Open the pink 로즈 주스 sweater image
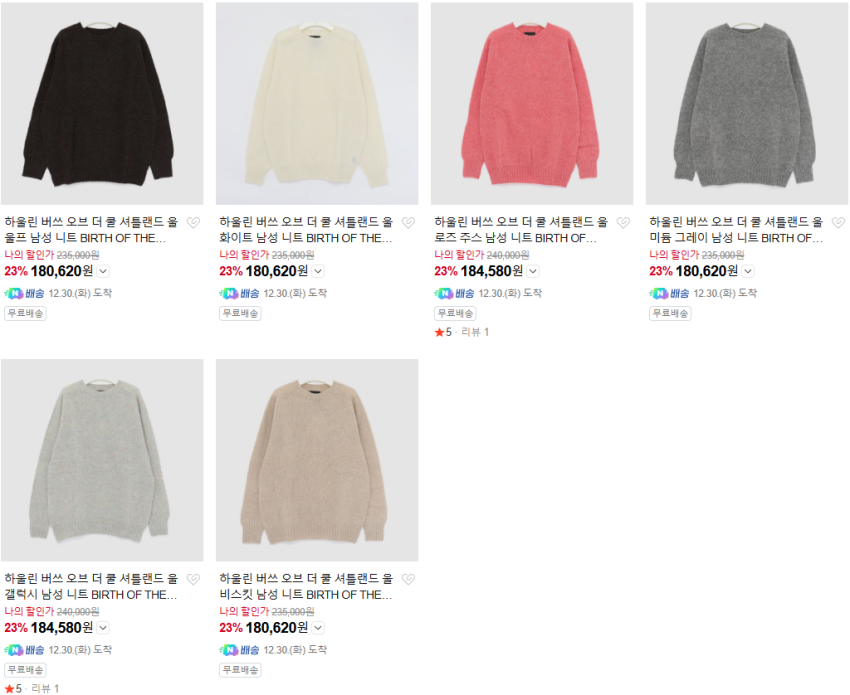The width and height of the screenshot is (850, 695). tap(532, 104)
